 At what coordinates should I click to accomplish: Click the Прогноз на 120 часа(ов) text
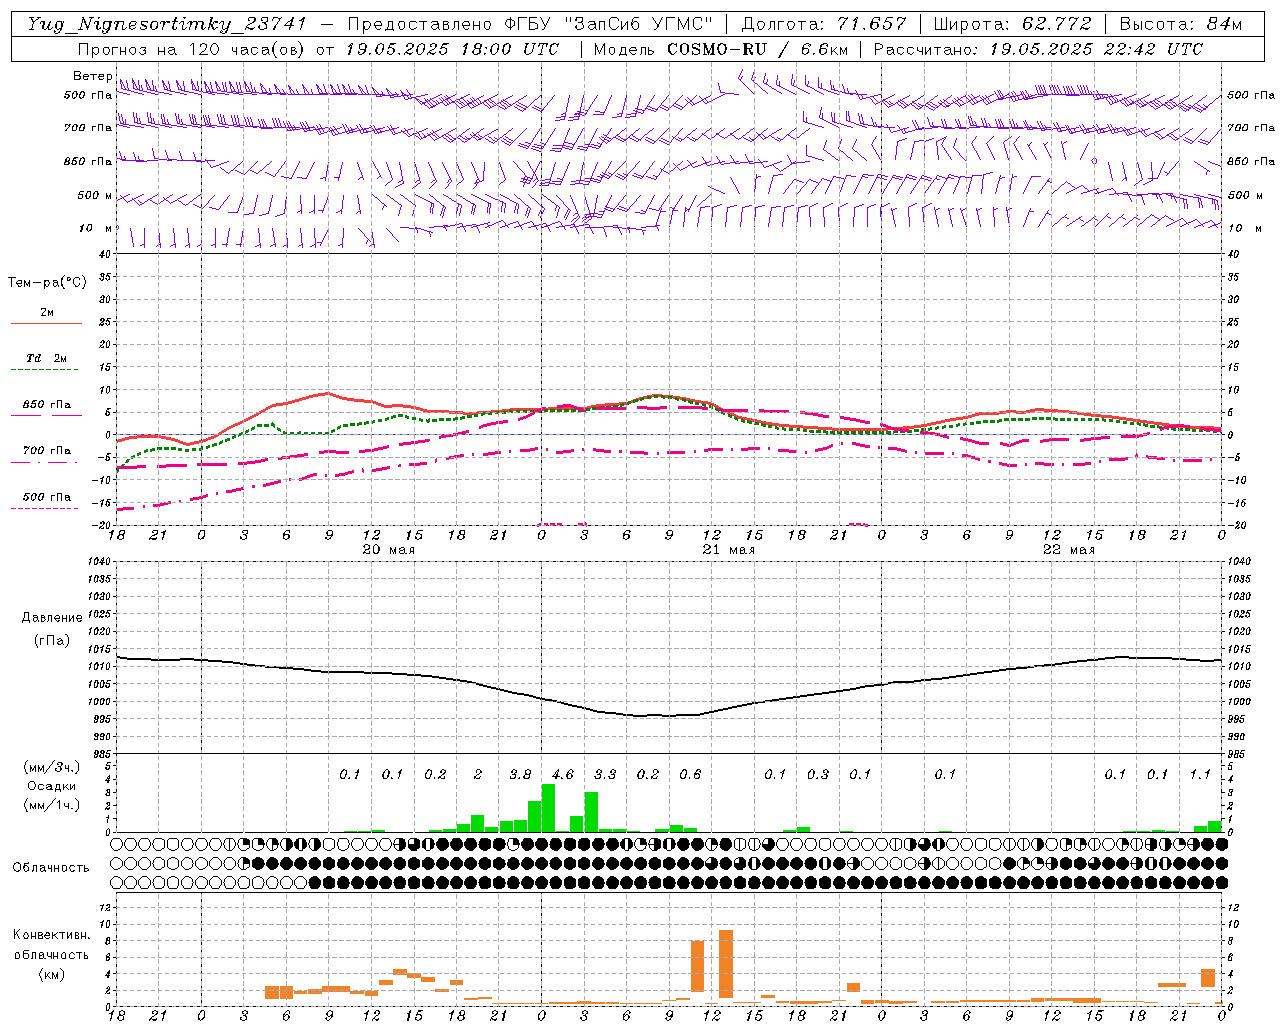tap(192, 49)
